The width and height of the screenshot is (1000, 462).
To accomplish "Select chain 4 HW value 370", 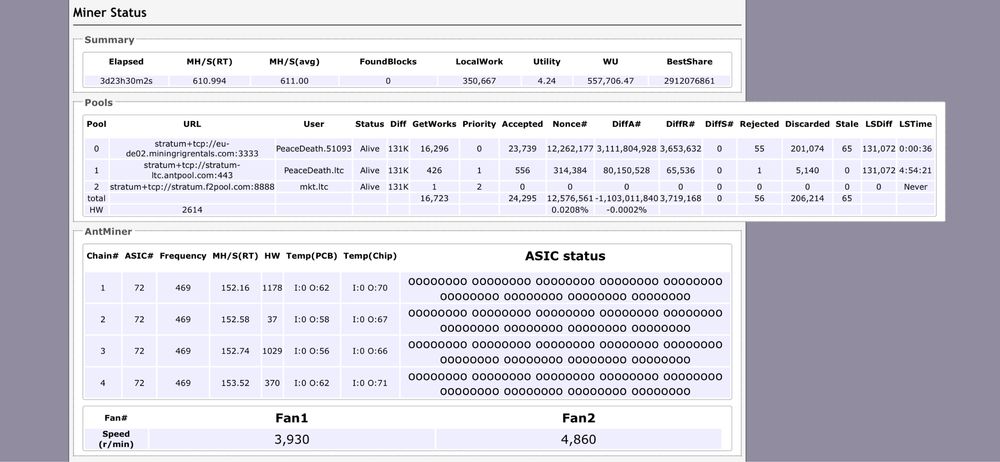I will 272,383.
